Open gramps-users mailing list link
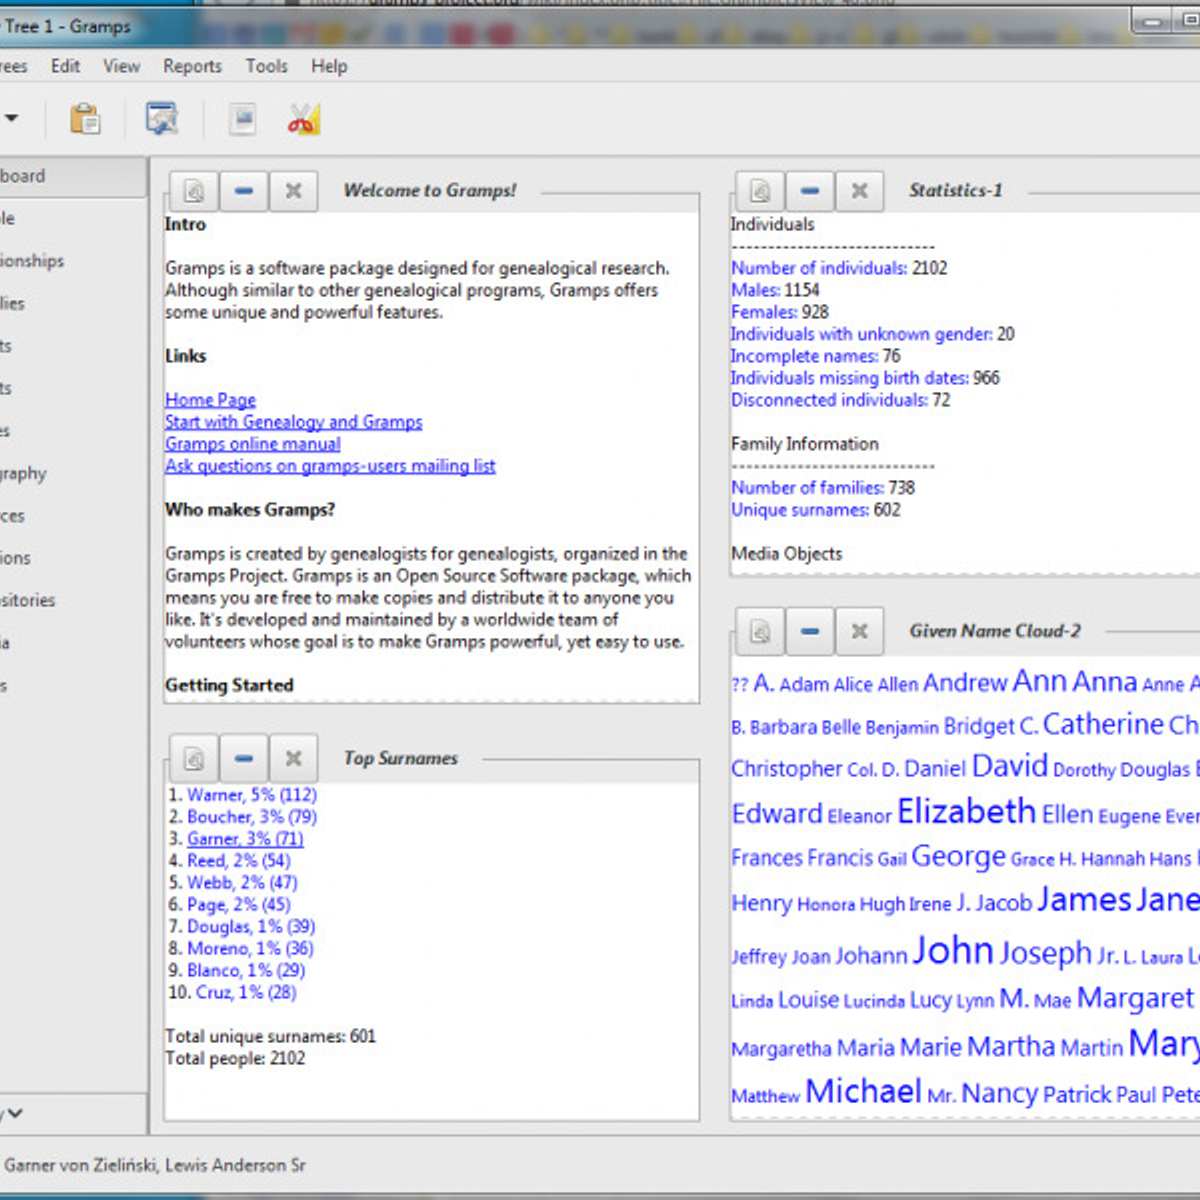Screen dimensions: 1200x1200 pos(330,466)
